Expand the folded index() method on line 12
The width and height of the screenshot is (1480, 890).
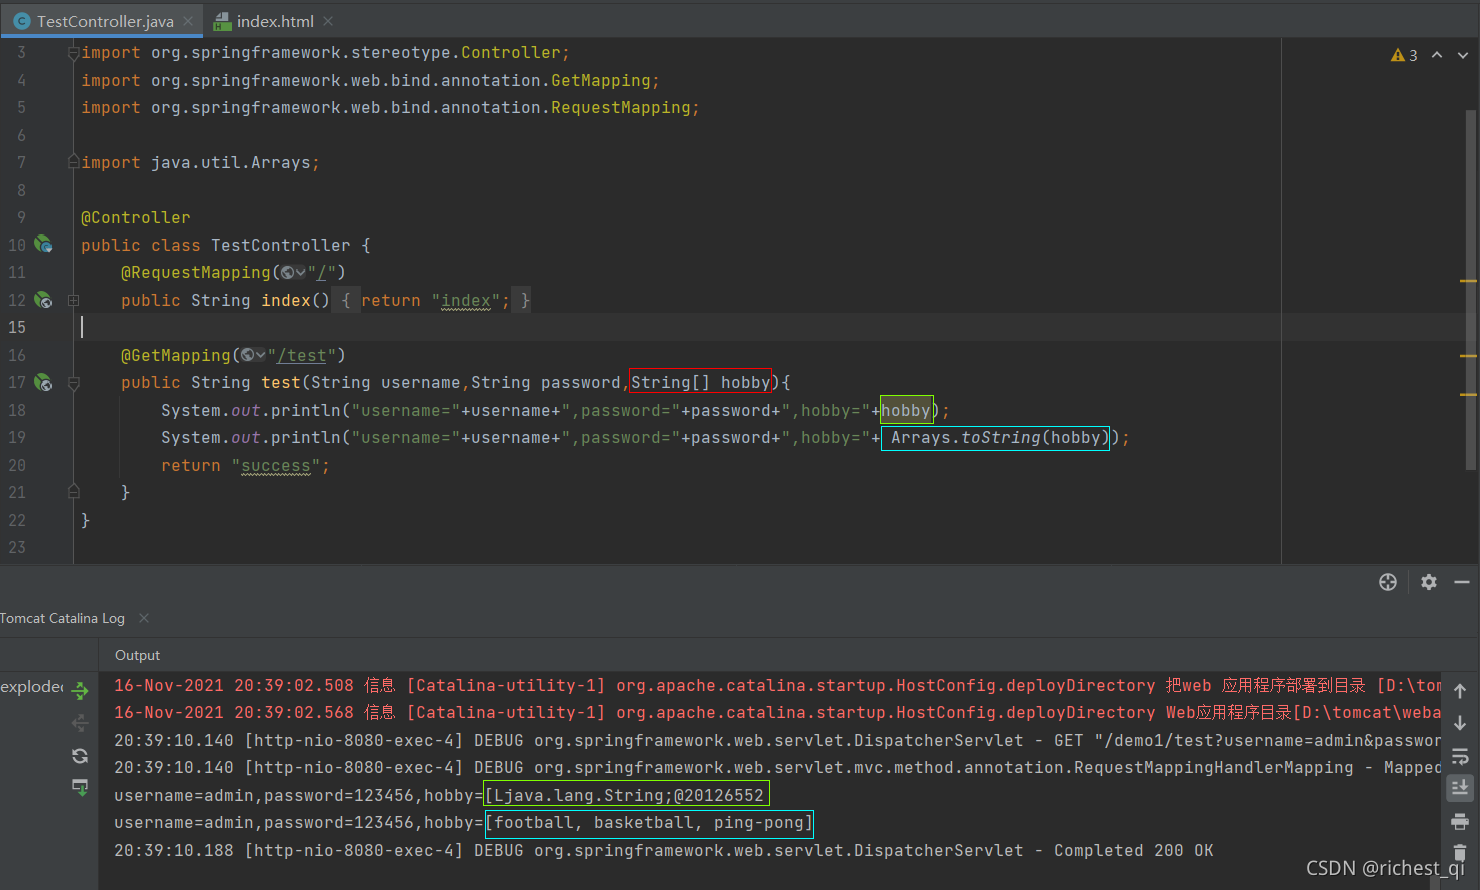[73, 300]
